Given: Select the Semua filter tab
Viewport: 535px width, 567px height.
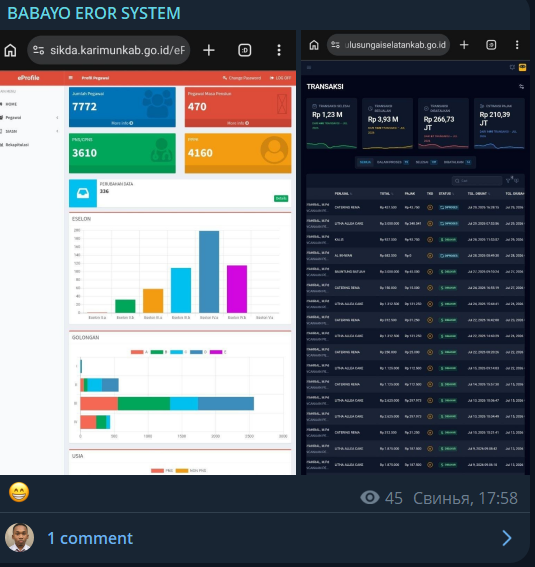Looking at the screenshot, I should click(365, 162).
